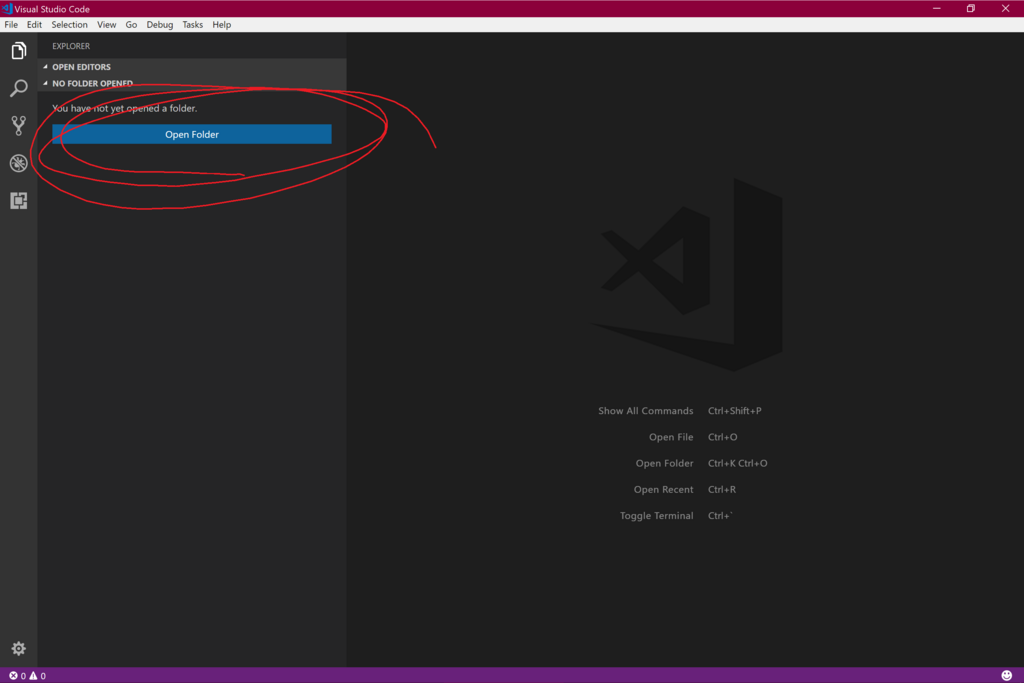The image size is (1024, 683).
Task: Open the Debug menu
Action: coord(159,25)
